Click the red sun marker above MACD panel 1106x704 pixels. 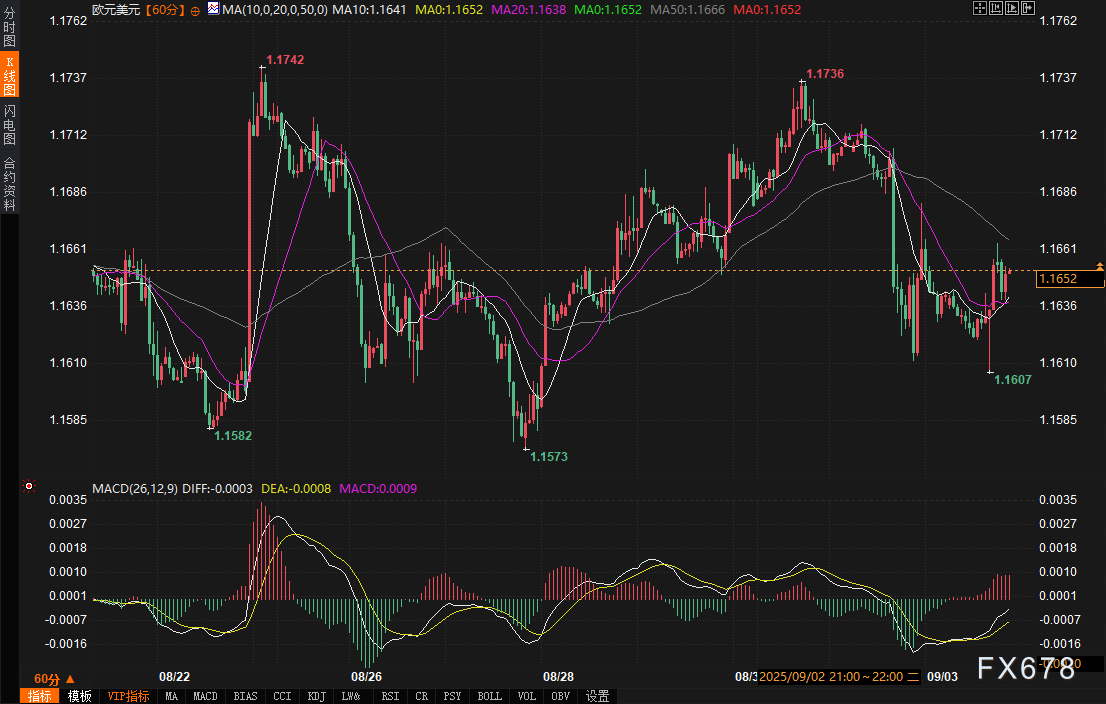(x=28, y=488)
